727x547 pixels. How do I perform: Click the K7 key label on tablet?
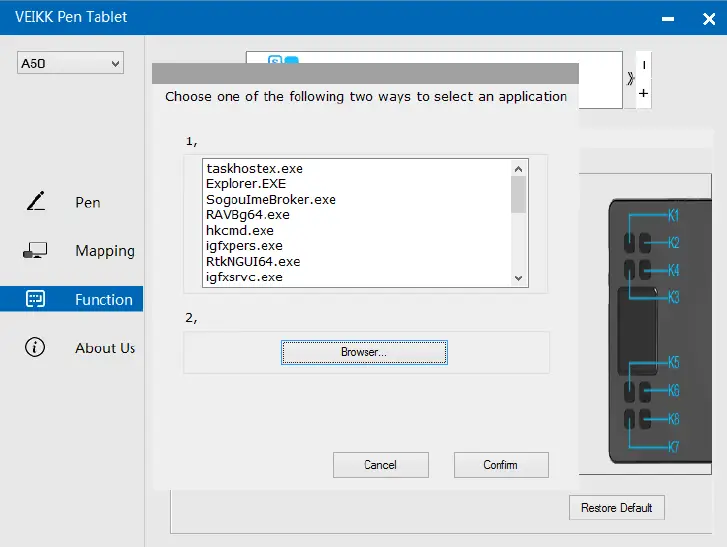[x=674, y=447]
